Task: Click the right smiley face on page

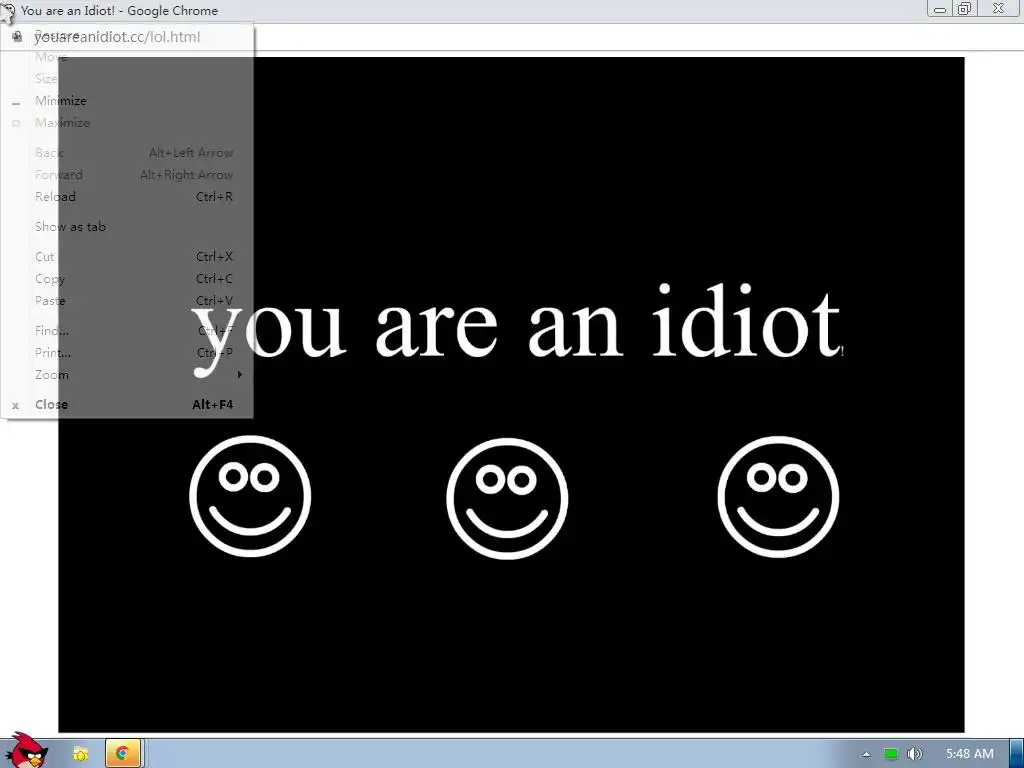Action: pyautogui.click(x=778, y=496)
